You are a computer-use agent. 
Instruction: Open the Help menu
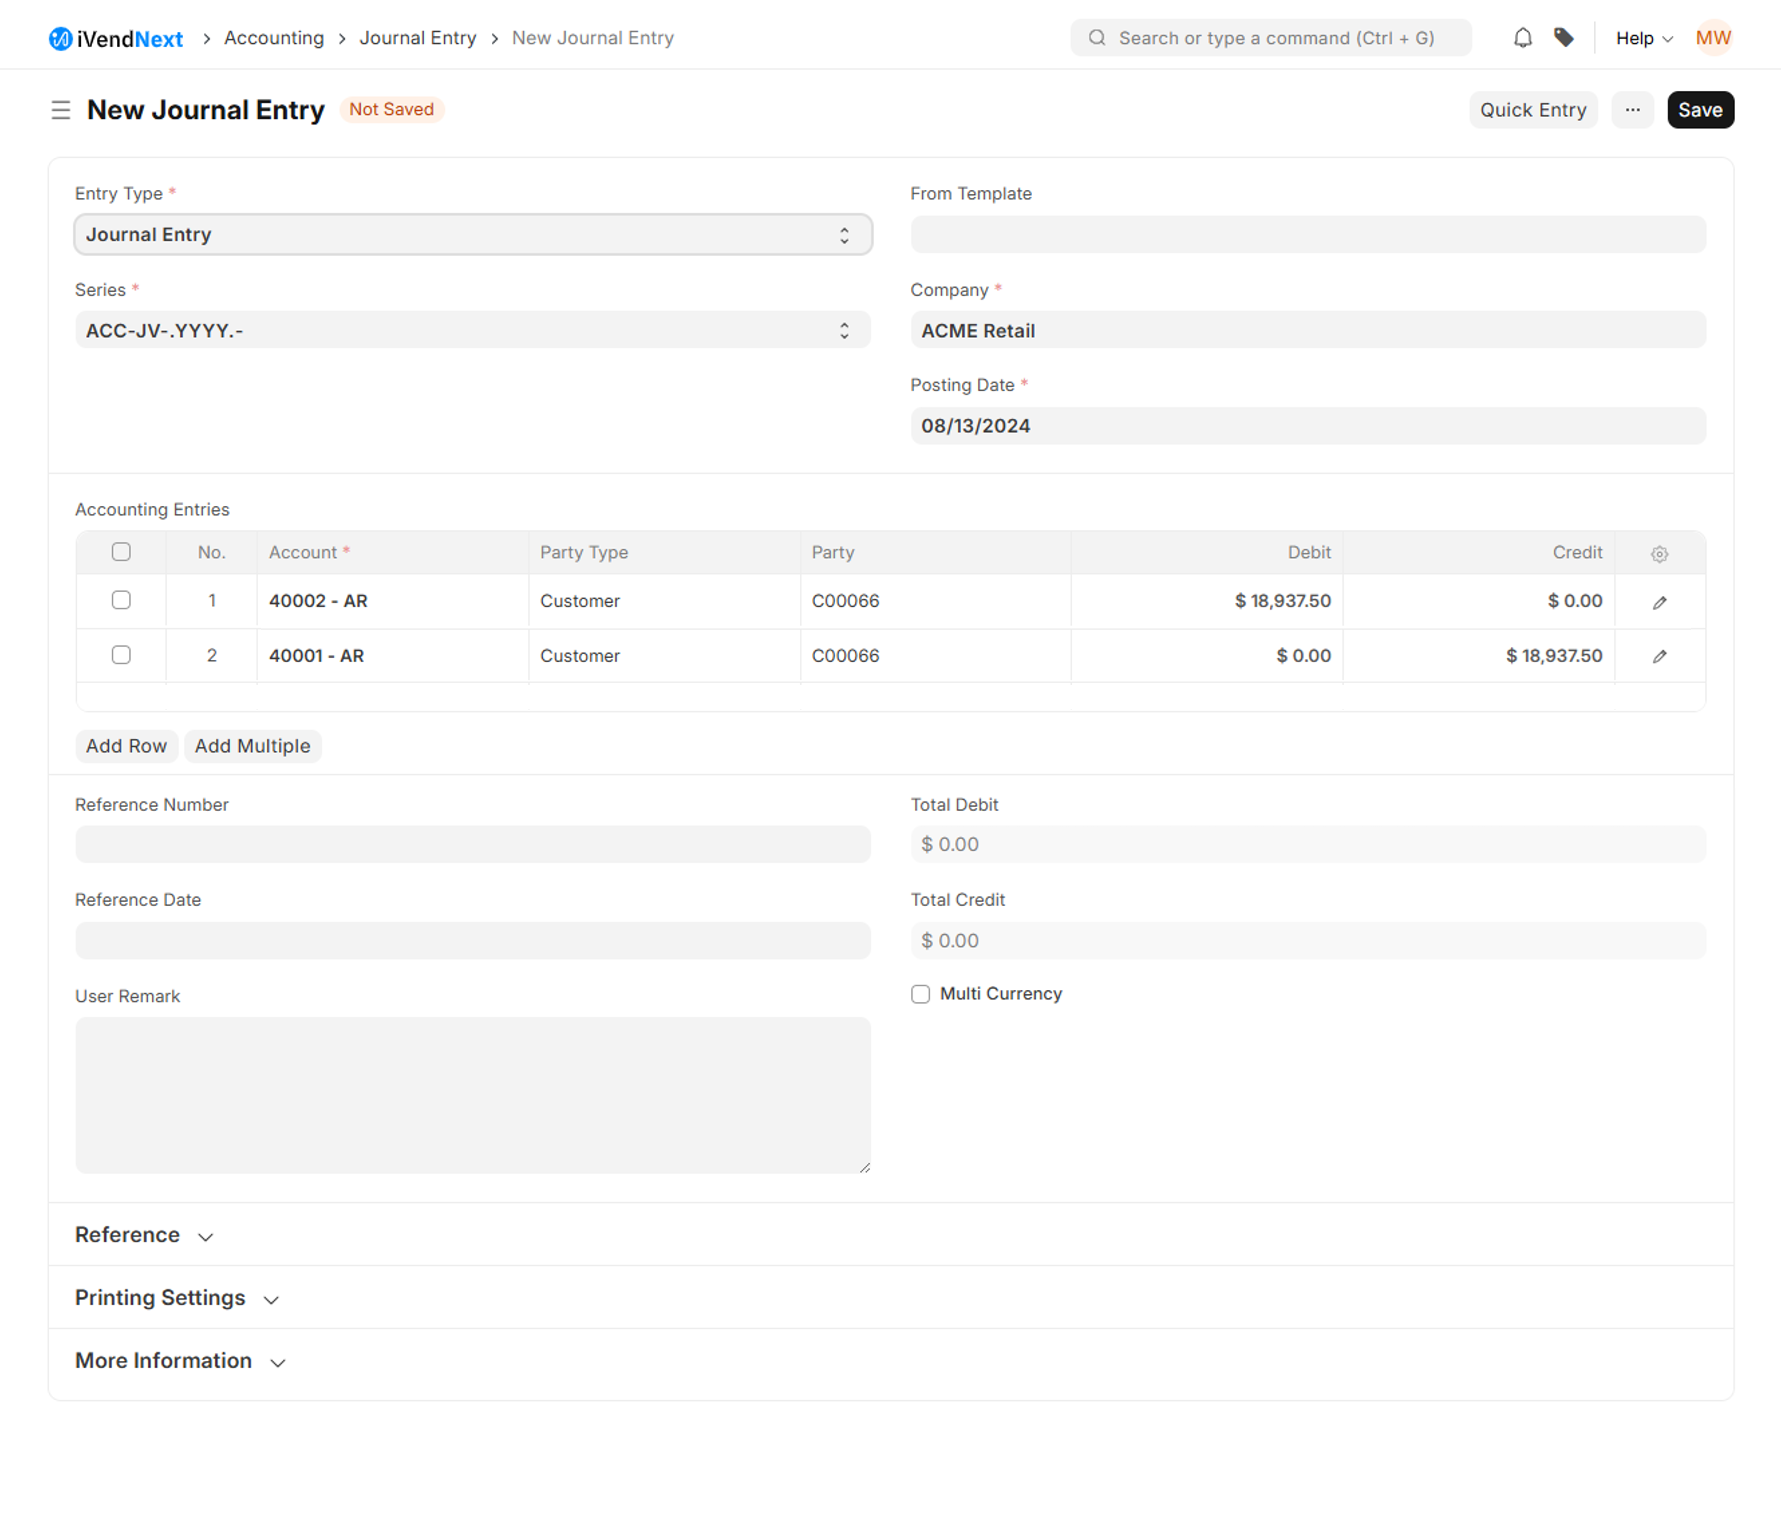point(1643,38)
